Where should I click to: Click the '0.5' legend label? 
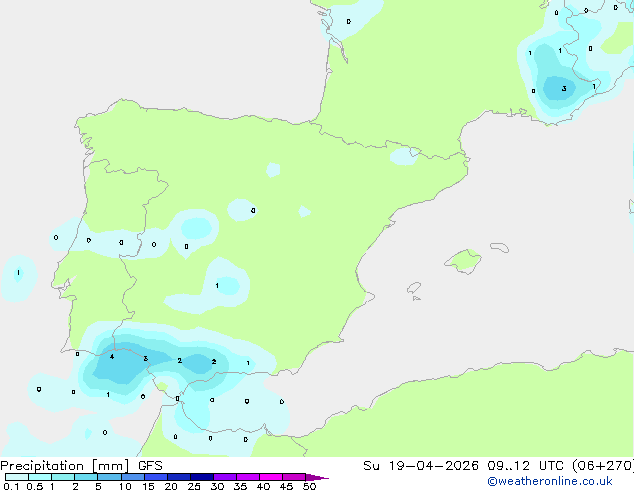pos(34,486)
